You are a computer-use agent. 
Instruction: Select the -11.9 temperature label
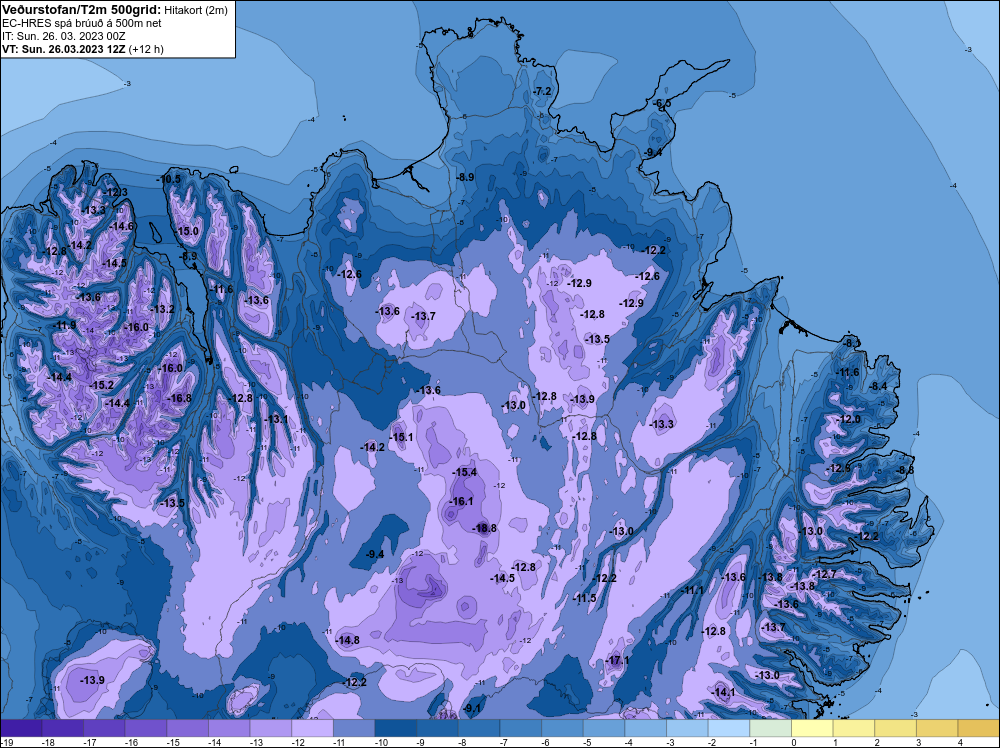click(x=65, y=325)
